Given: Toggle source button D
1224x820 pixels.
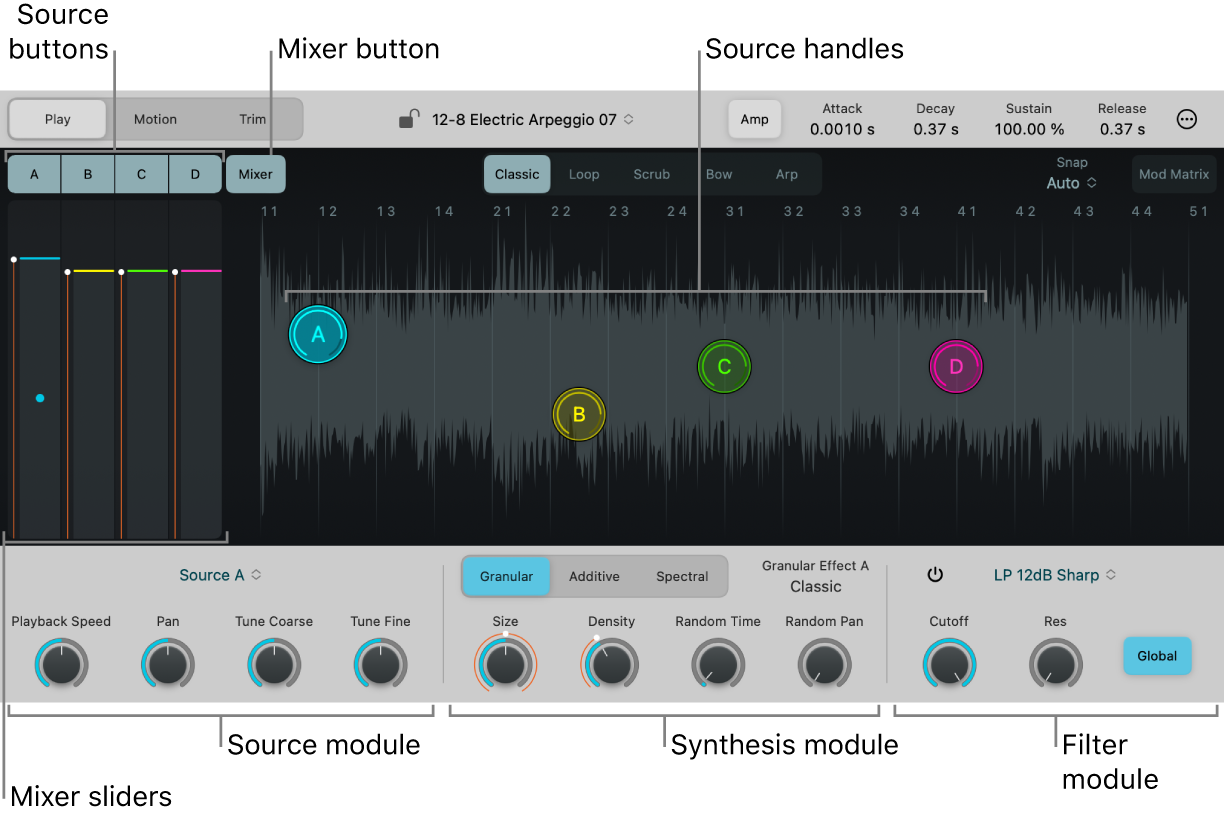Looking at the screenshot, I should [195, 174].
